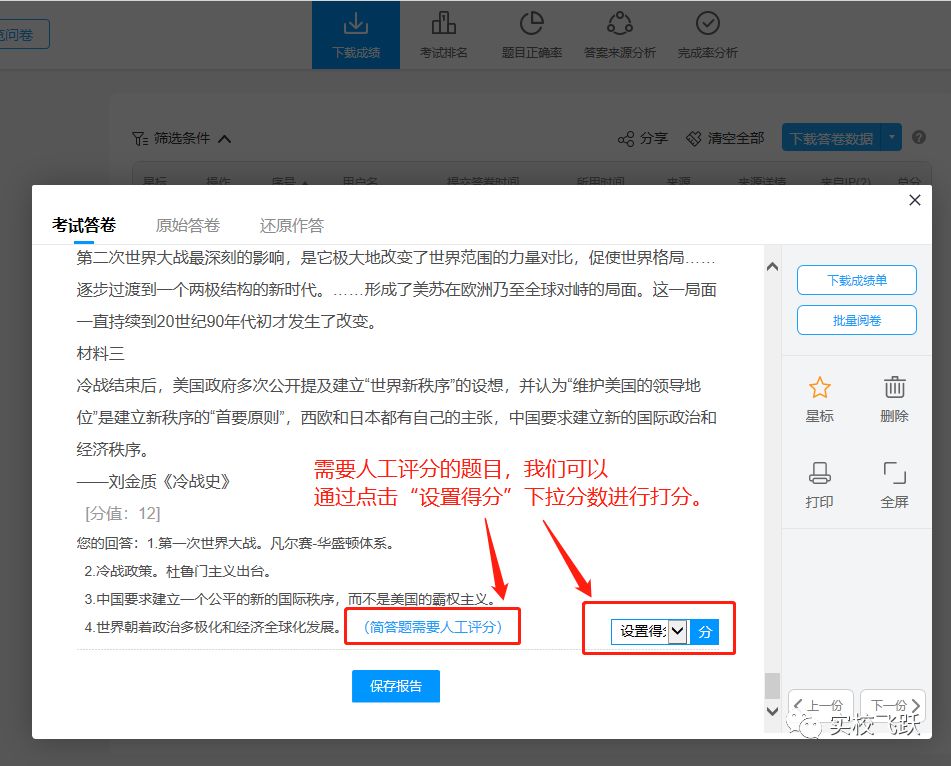Select the 下载成绩 download scores tool
The height and width of the screenshot is (766, 951).
pyautogui.click(x=355, y=33)
